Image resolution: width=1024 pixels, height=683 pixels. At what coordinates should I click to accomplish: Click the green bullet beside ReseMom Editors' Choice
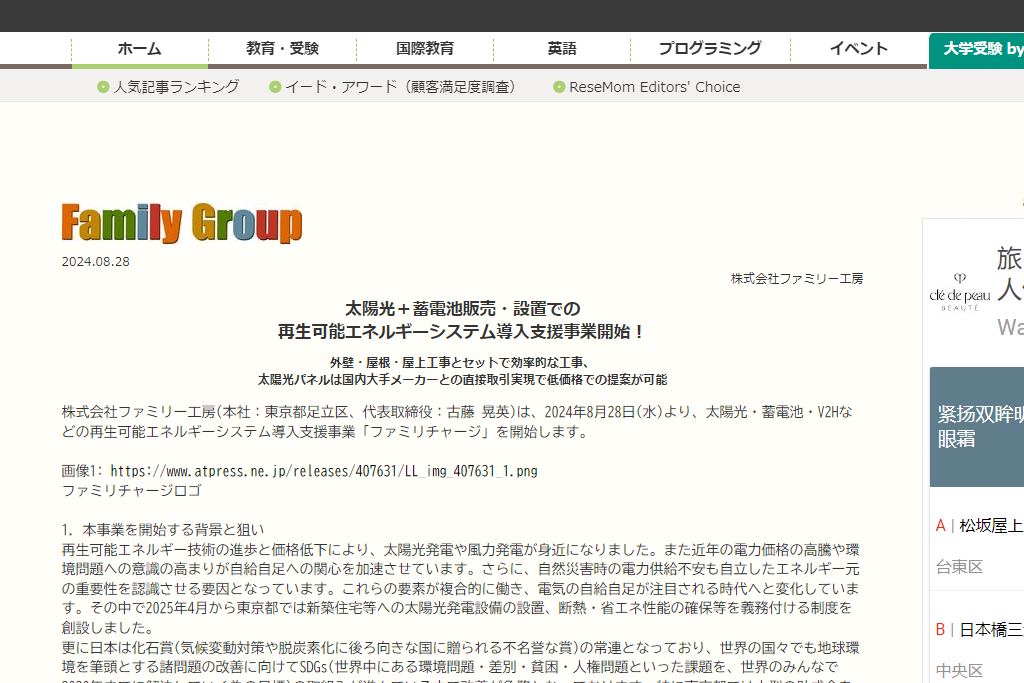point(559,87)
